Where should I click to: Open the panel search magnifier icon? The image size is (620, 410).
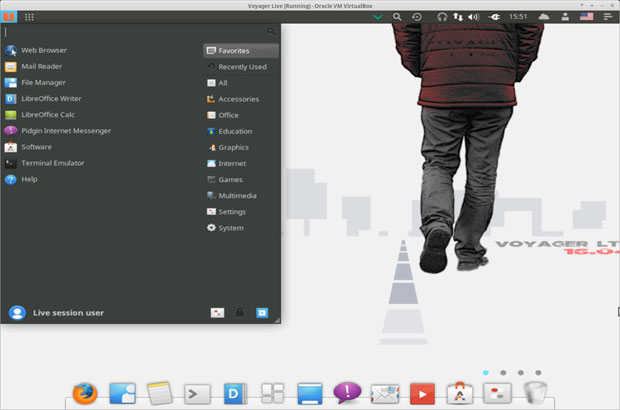coord(397,17)
